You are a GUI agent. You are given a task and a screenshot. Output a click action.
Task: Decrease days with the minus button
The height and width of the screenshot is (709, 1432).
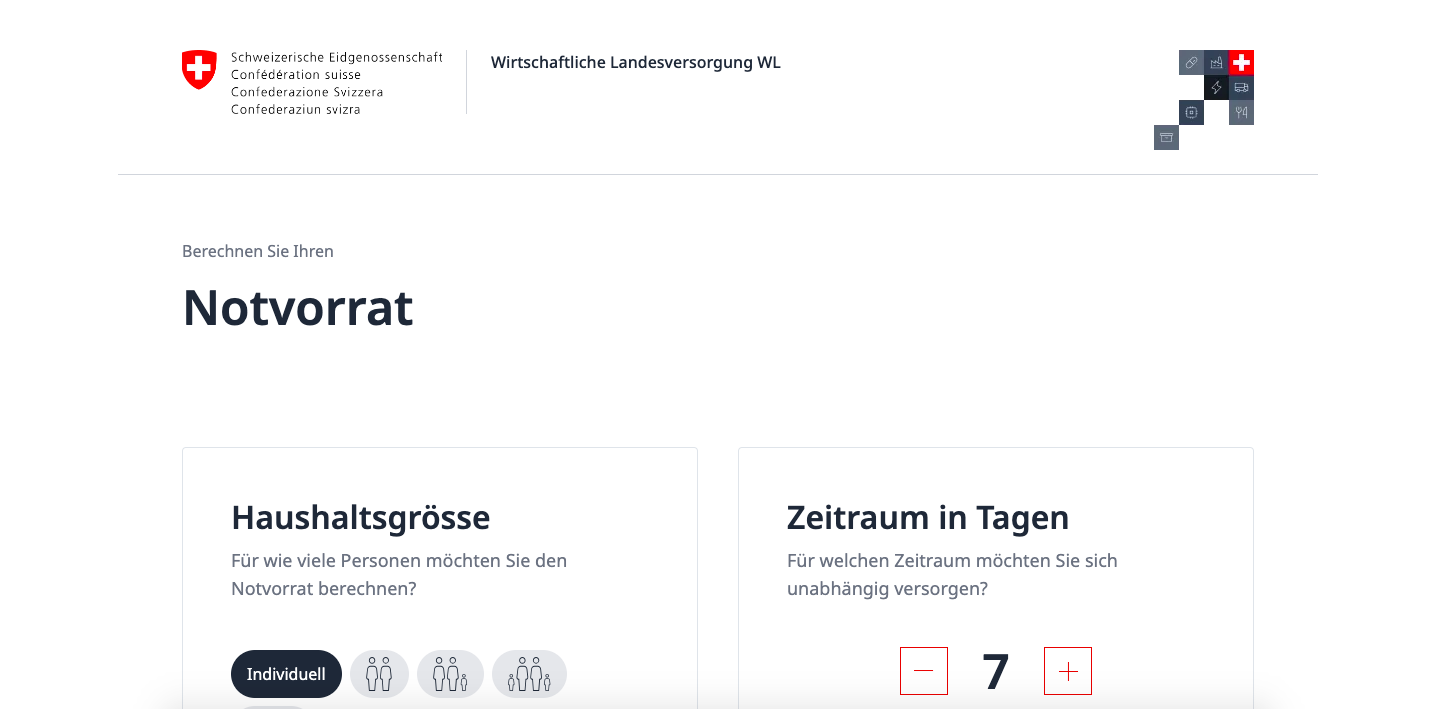(924, 671)
